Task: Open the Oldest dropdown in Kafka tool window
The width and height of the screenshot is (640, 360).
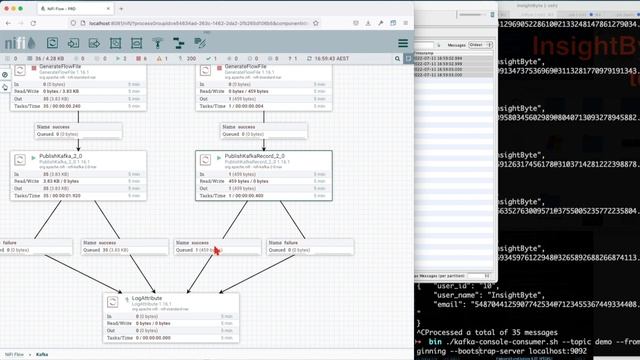Action: pyautogui.click(x=480, y=45)
